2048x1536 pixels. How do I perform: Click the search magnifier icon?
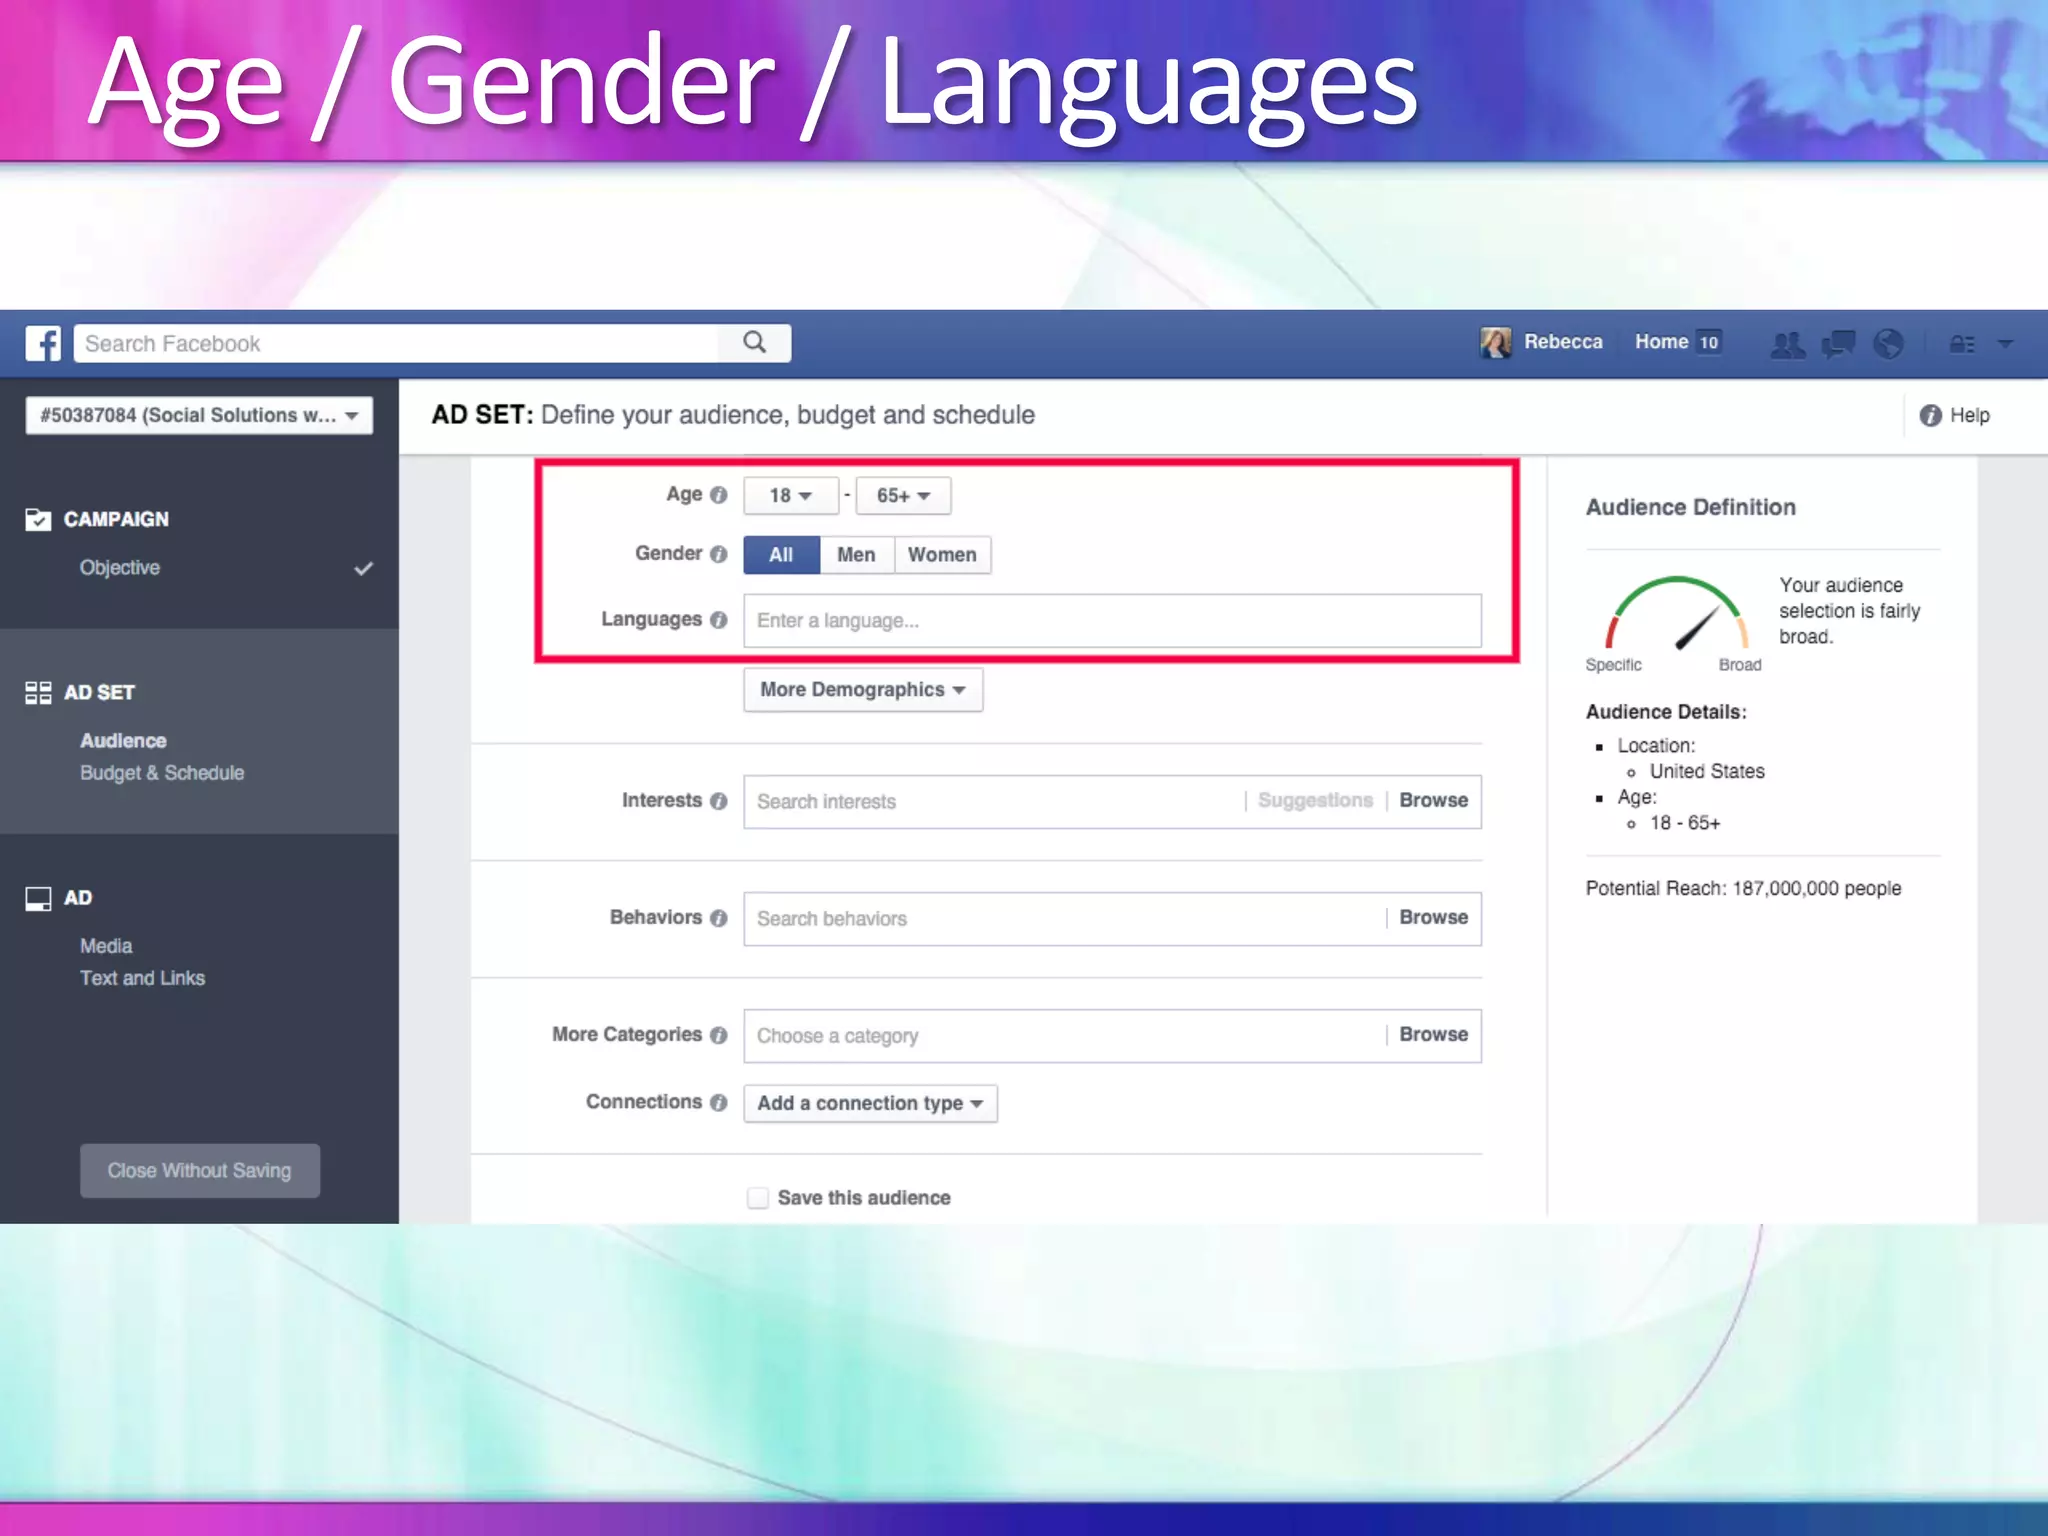click(x=754, y=343)
